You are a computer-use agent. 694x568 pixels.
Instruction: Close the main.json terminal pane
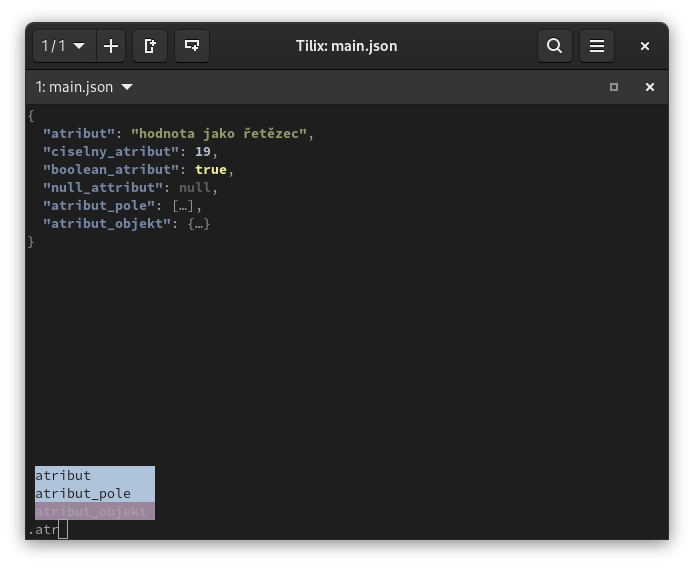(649, 87)
